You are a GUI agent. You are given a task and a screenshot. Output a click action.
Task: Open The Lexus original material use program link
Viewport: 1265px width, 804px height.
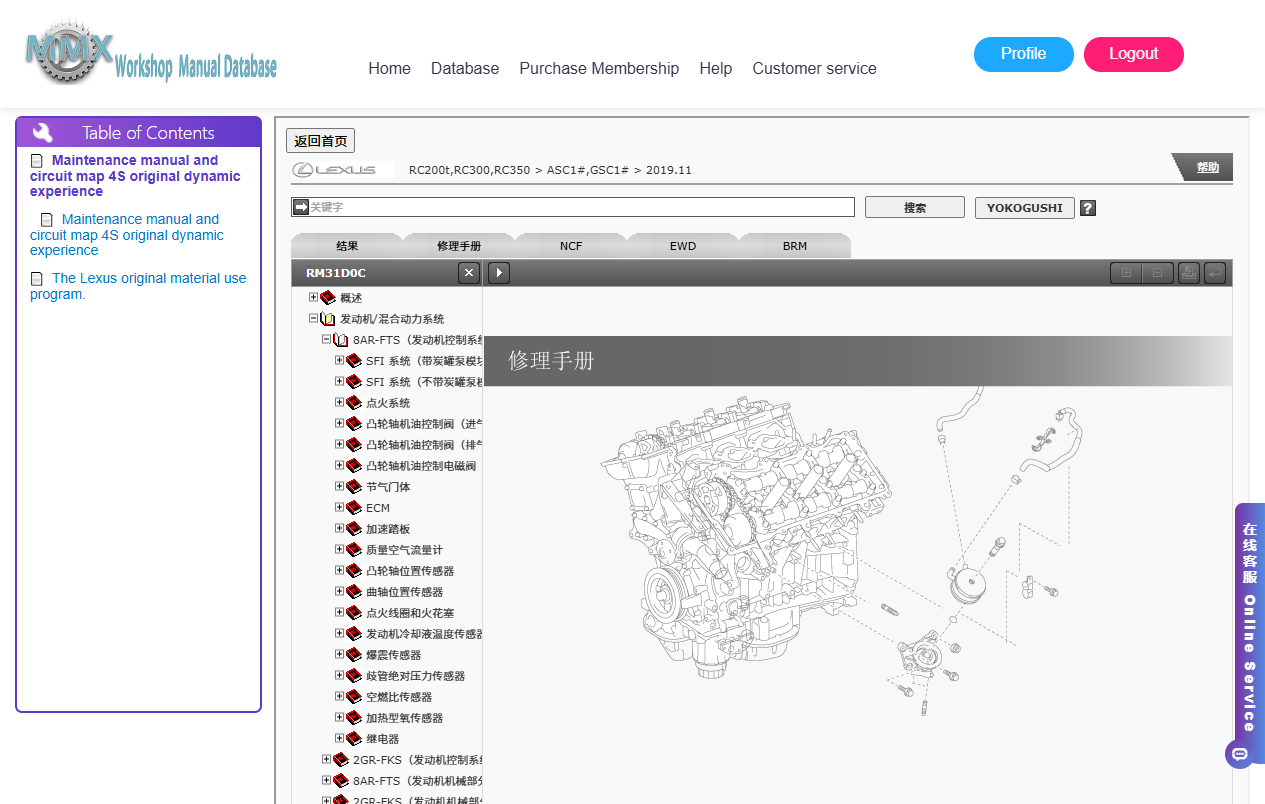(138, 286)
